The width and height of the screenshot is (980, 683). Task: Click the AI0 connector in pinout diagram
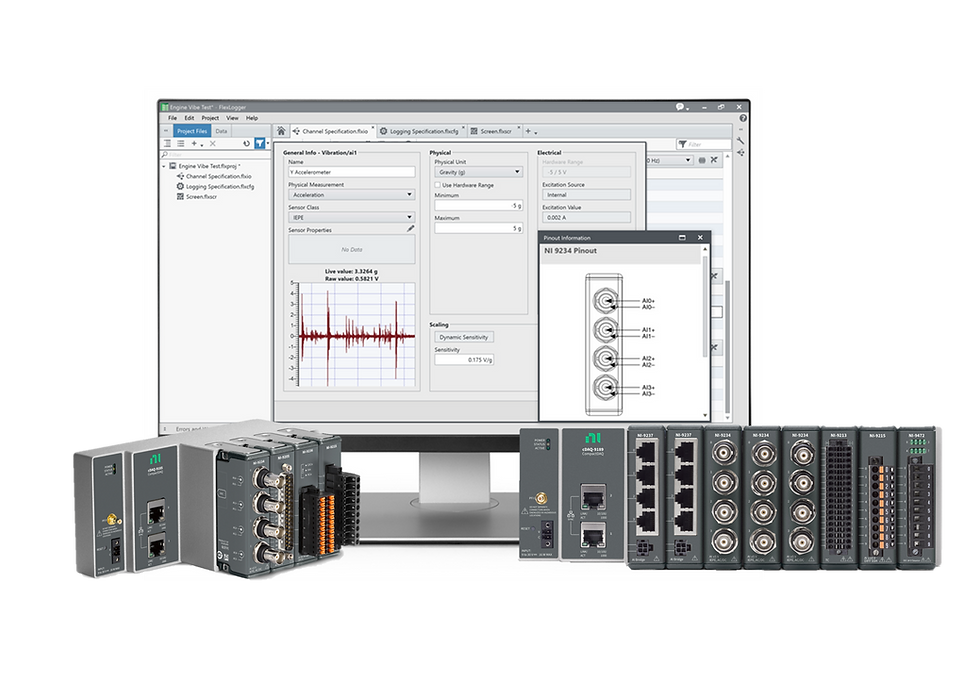[604, 301]
